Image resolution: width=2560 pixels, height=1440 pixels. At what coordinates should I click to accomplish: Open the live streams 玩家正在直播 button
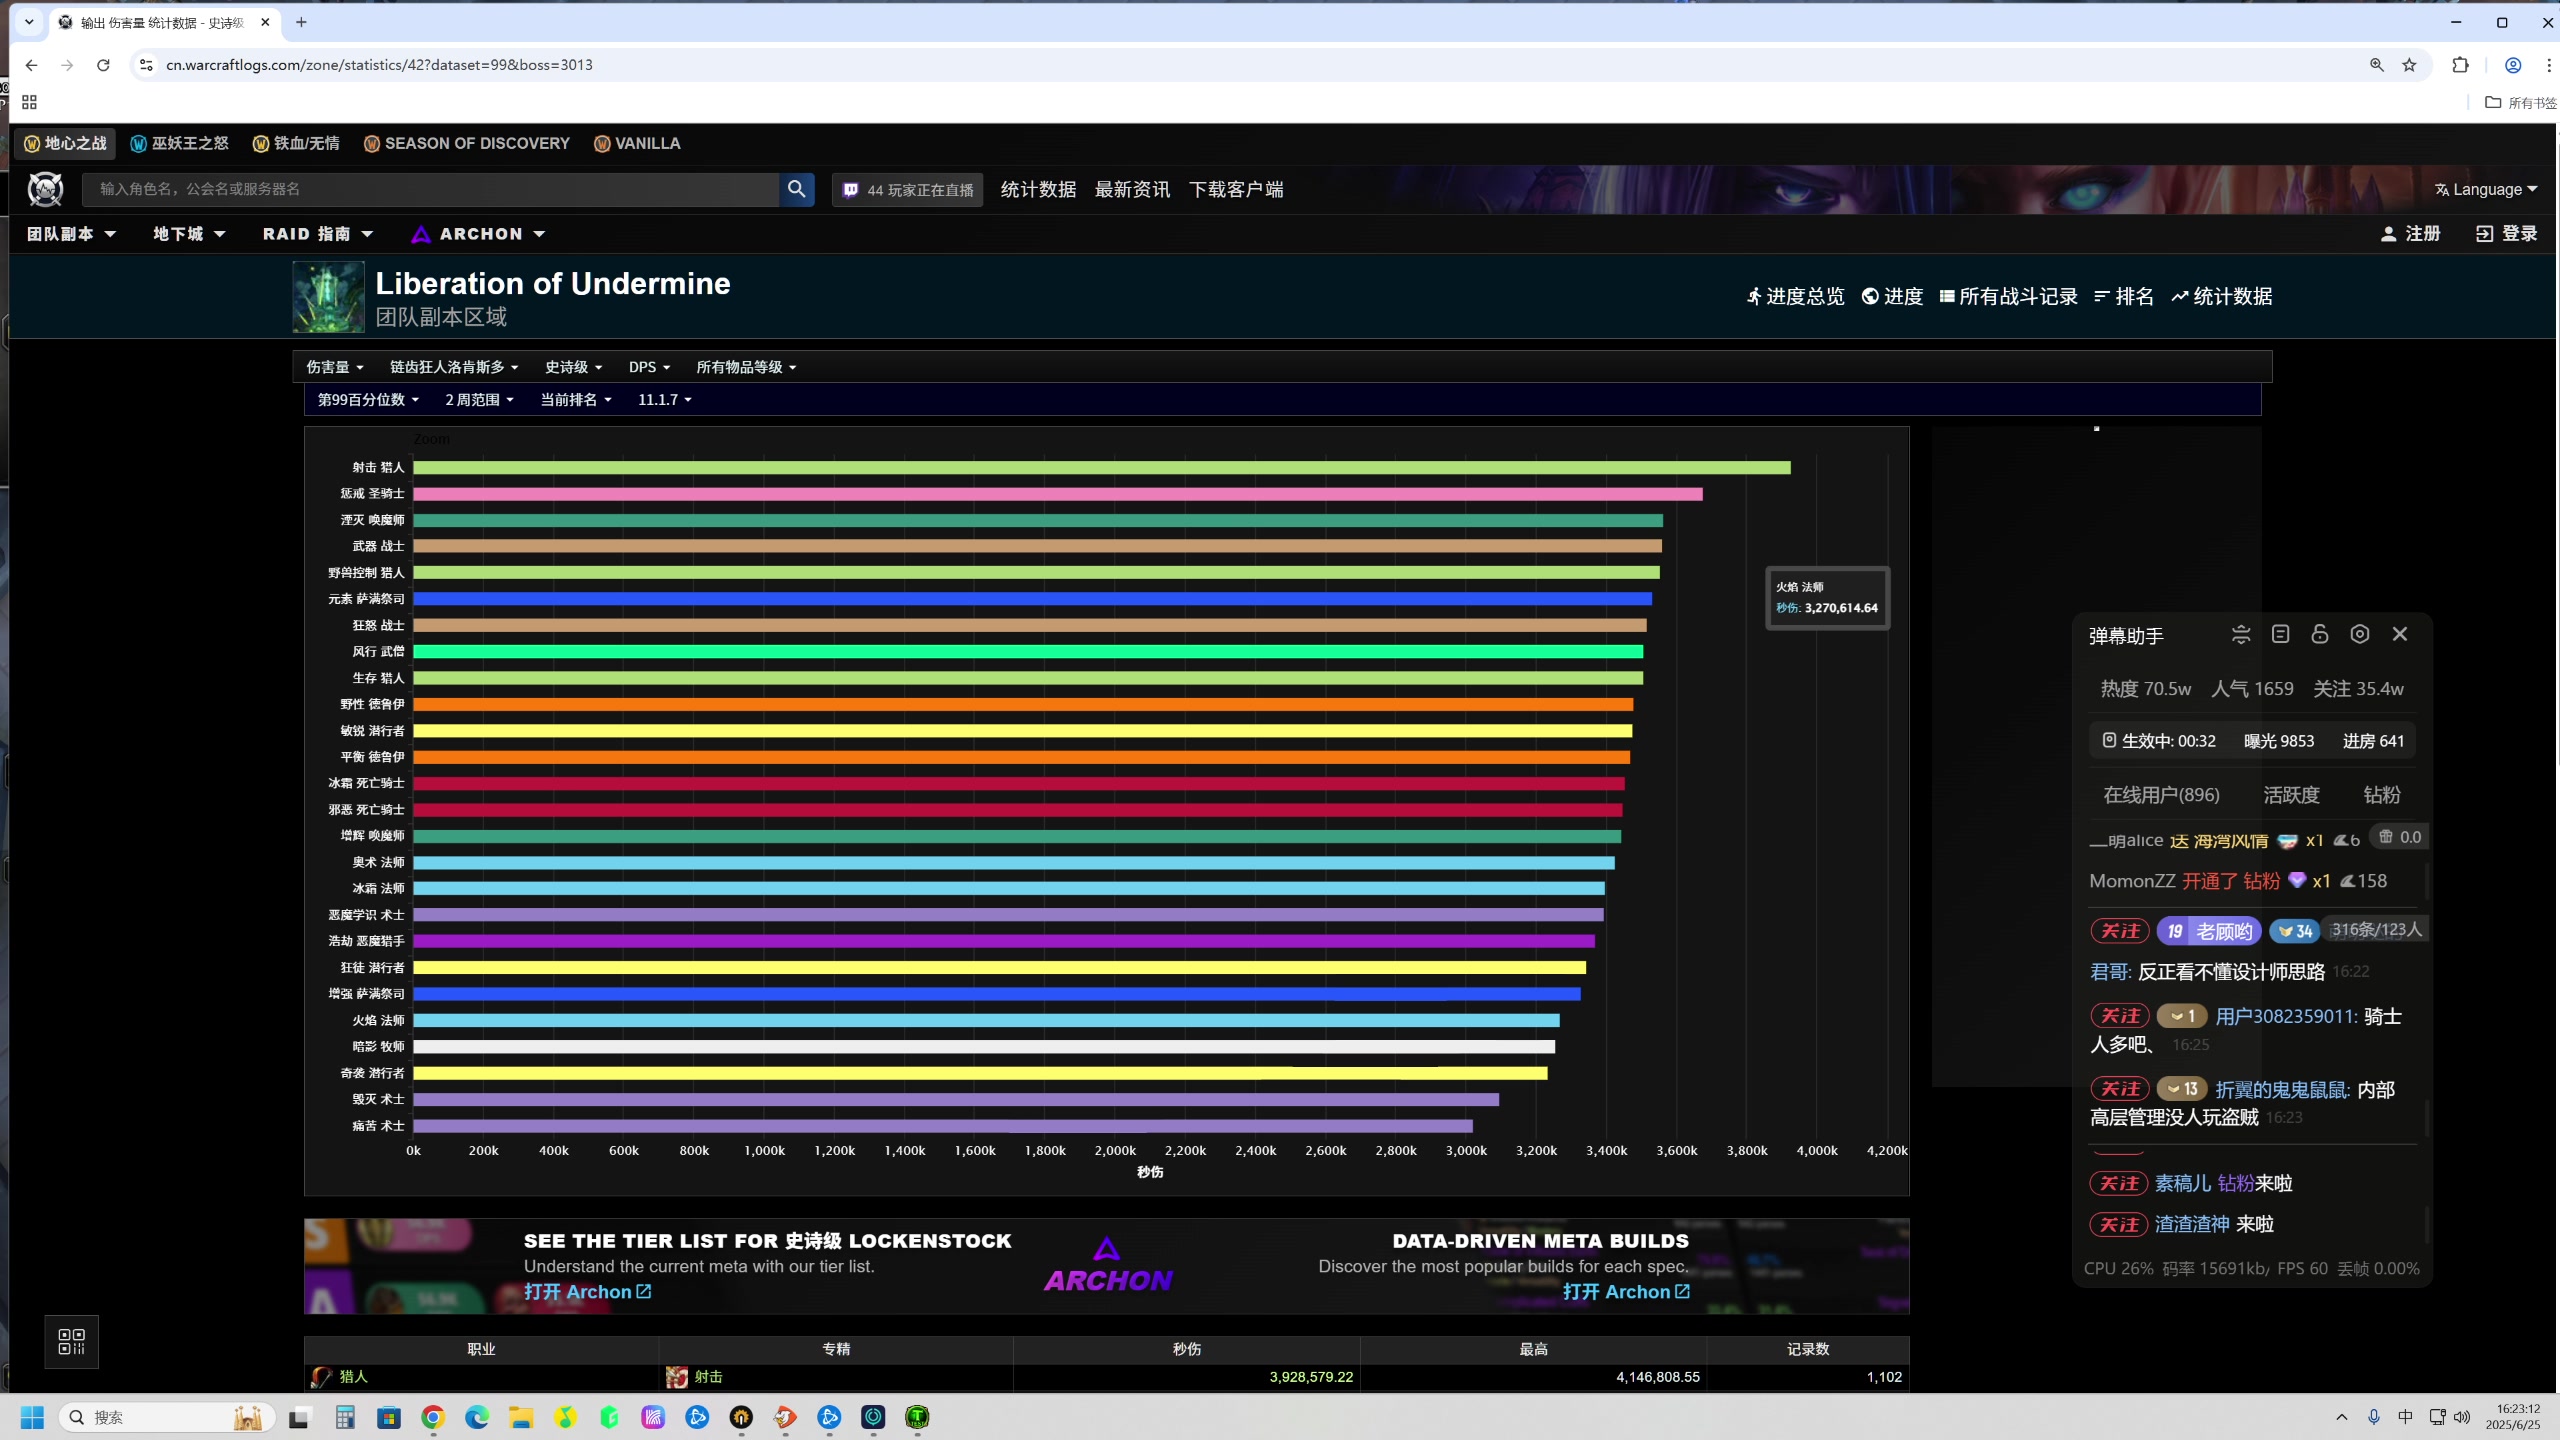(908, 190)
